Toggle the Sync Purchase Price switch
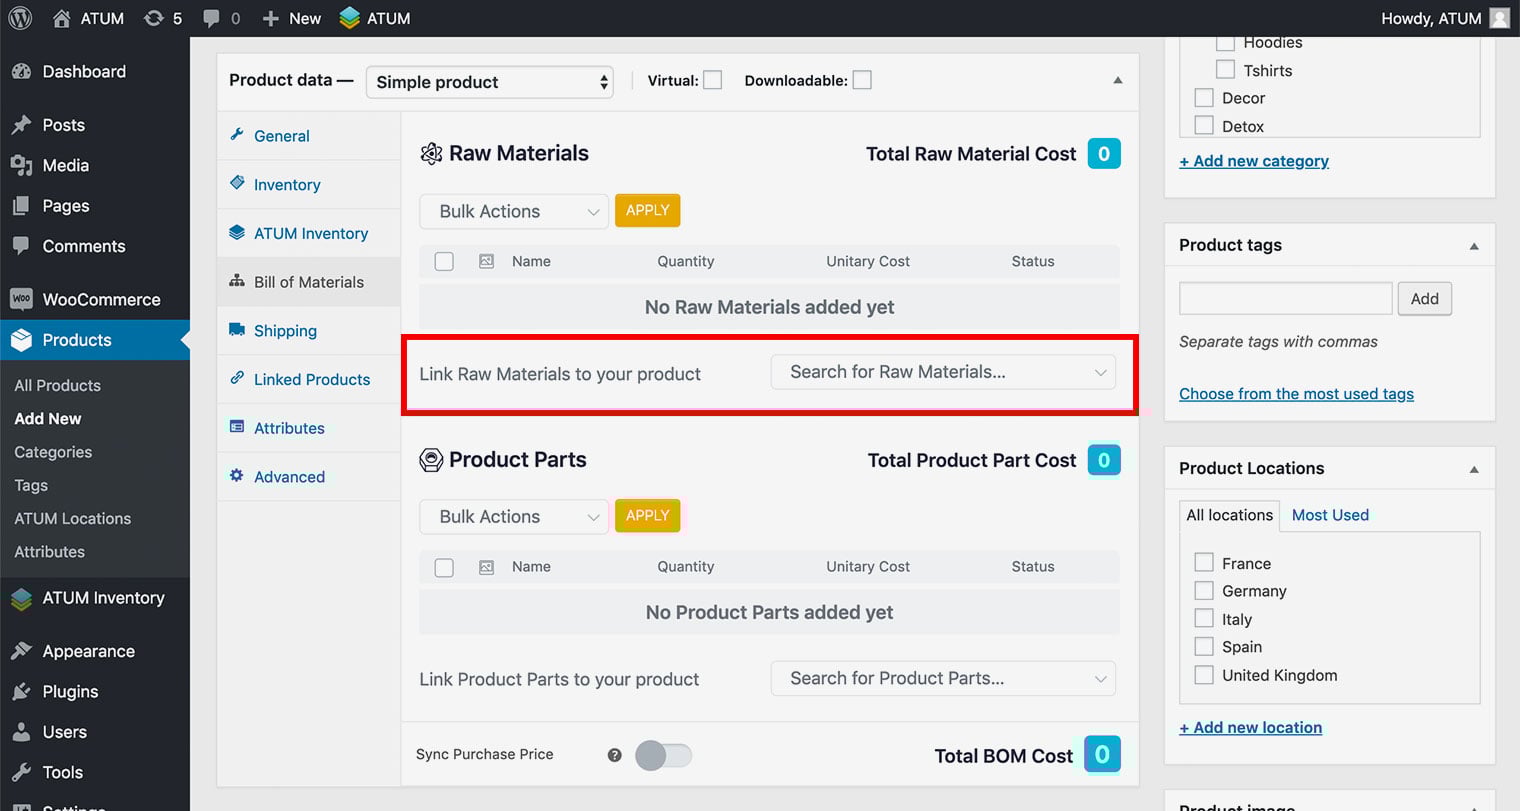1520x811 pixels. 664,755
